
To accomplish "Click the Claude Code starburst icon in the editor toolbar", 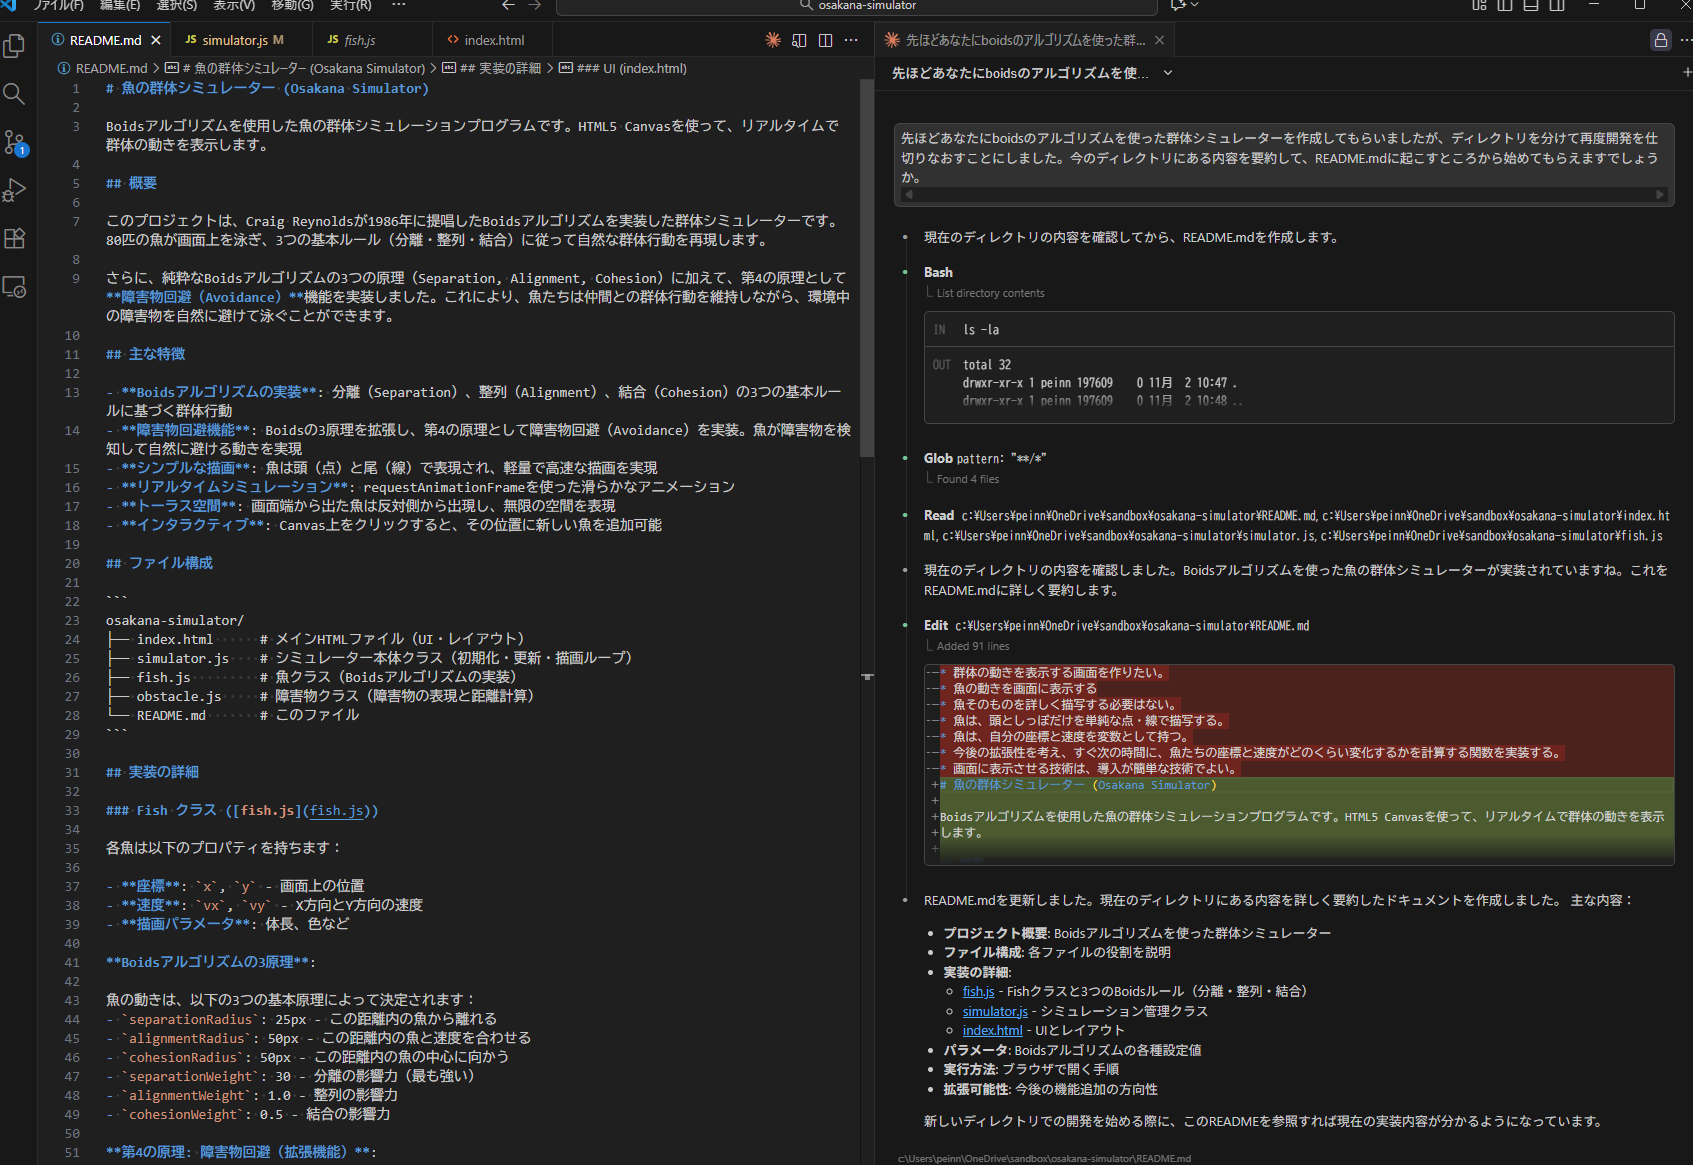I will [x=773, y=40].
